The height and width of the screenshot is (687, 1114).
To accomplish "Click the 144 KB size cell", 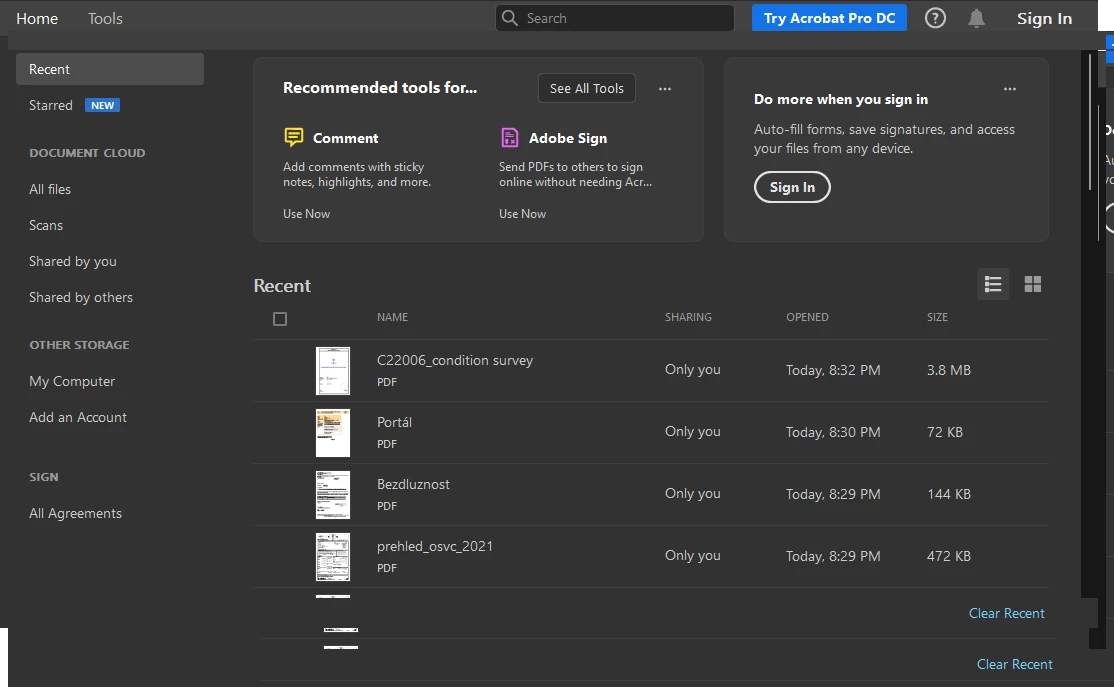I will pyautogui.click(x=948, y=494).
